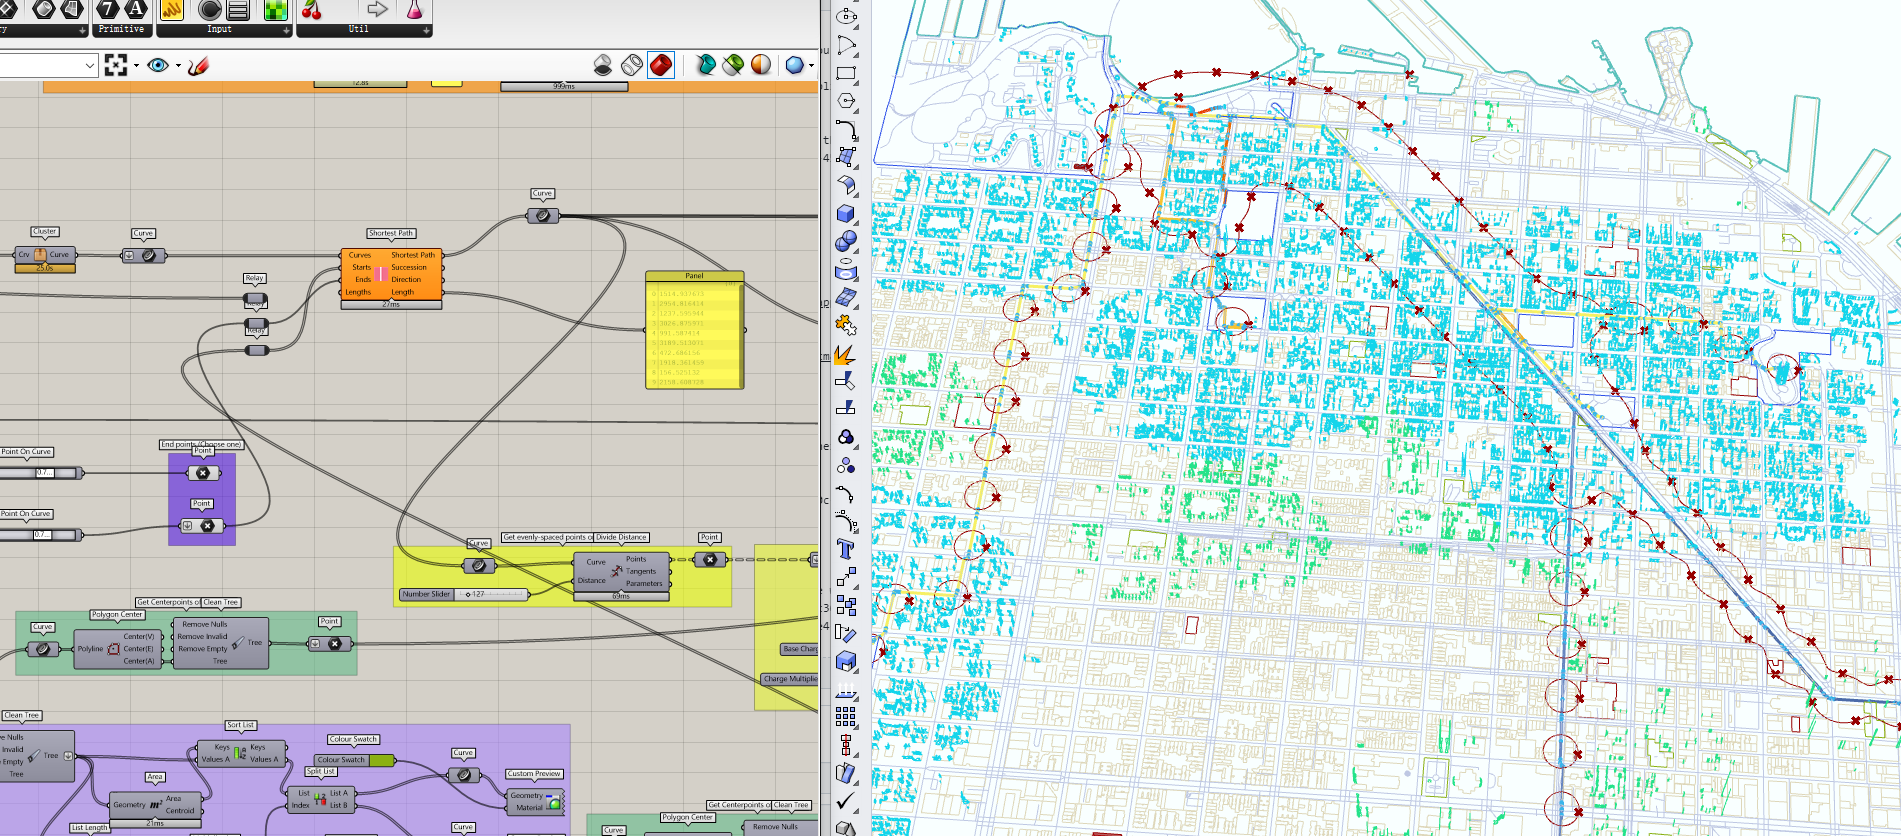Click the Split List component icon
This screenshot has height=836, width=1901.
320,799
